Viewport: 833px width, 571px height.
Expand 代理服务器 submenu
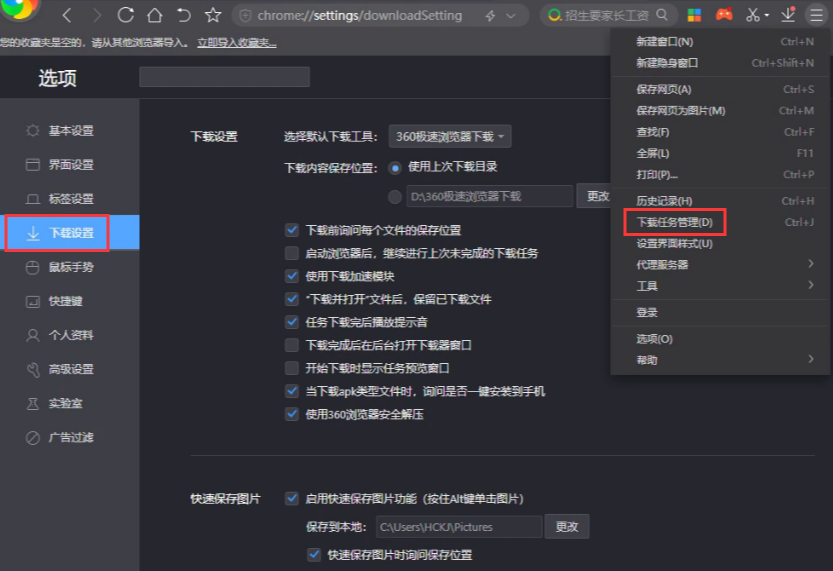720,265
